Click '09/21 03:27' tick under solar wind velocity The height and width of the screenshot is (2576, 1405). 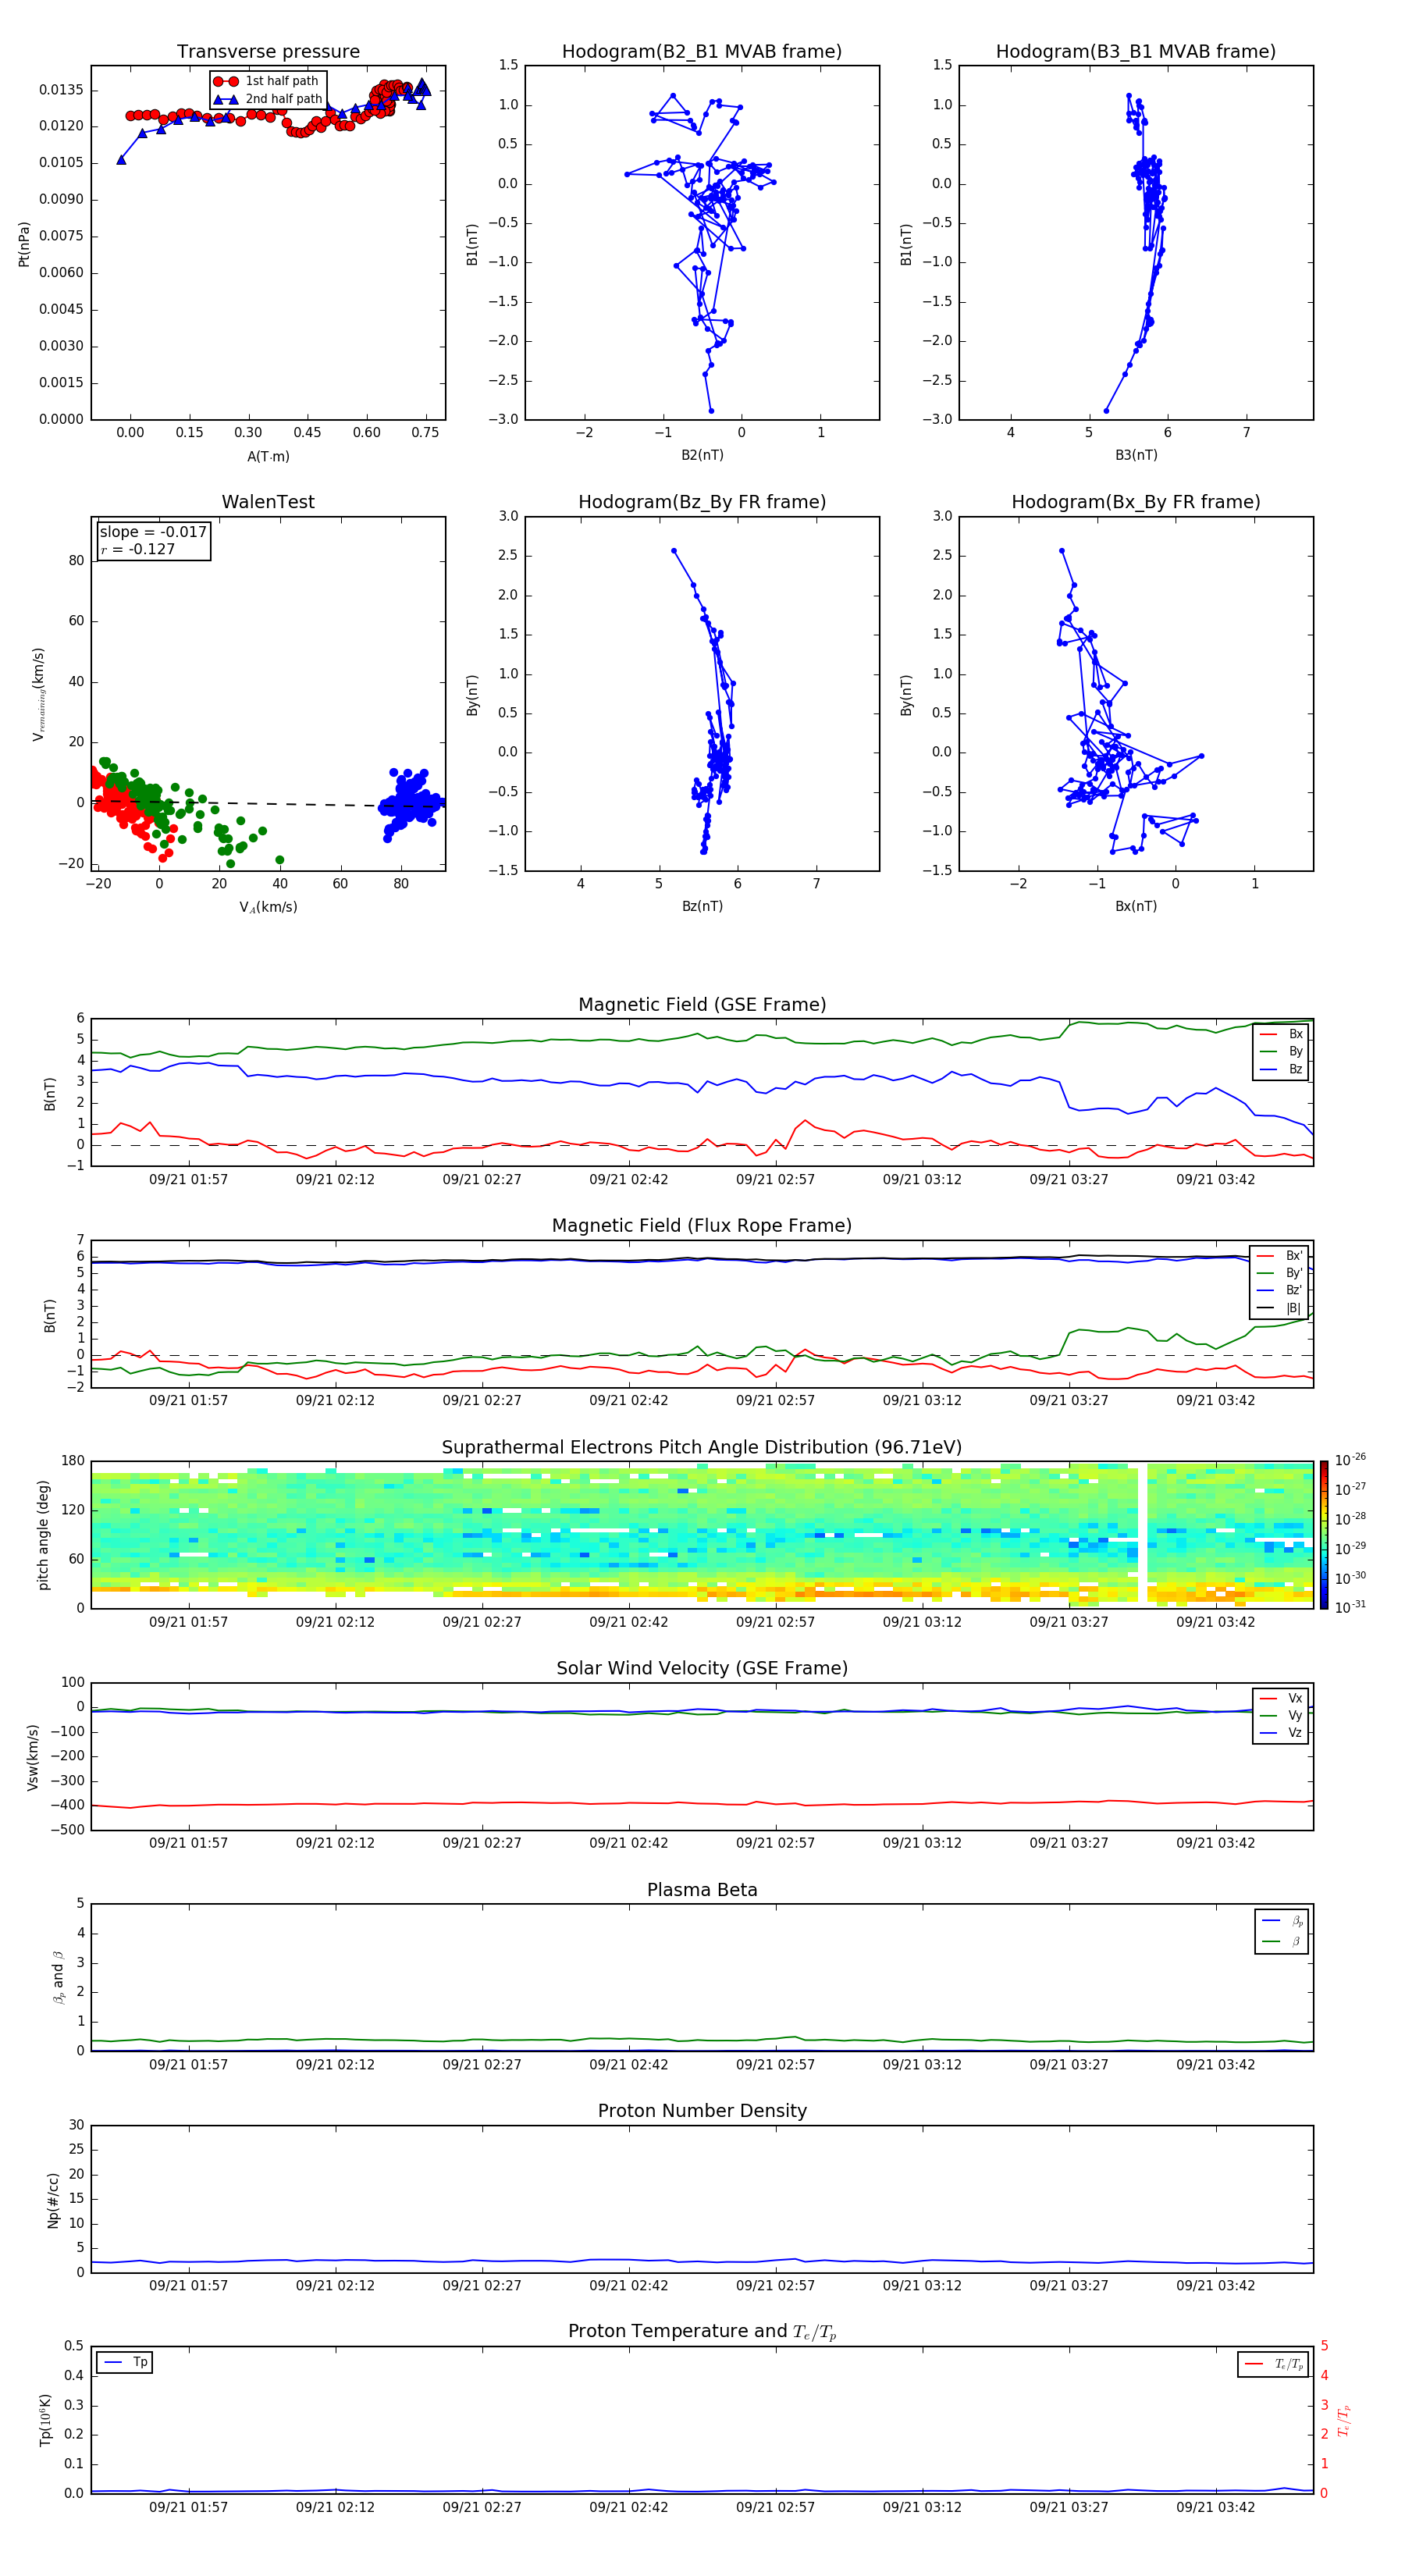(x=1069, y=1843)
